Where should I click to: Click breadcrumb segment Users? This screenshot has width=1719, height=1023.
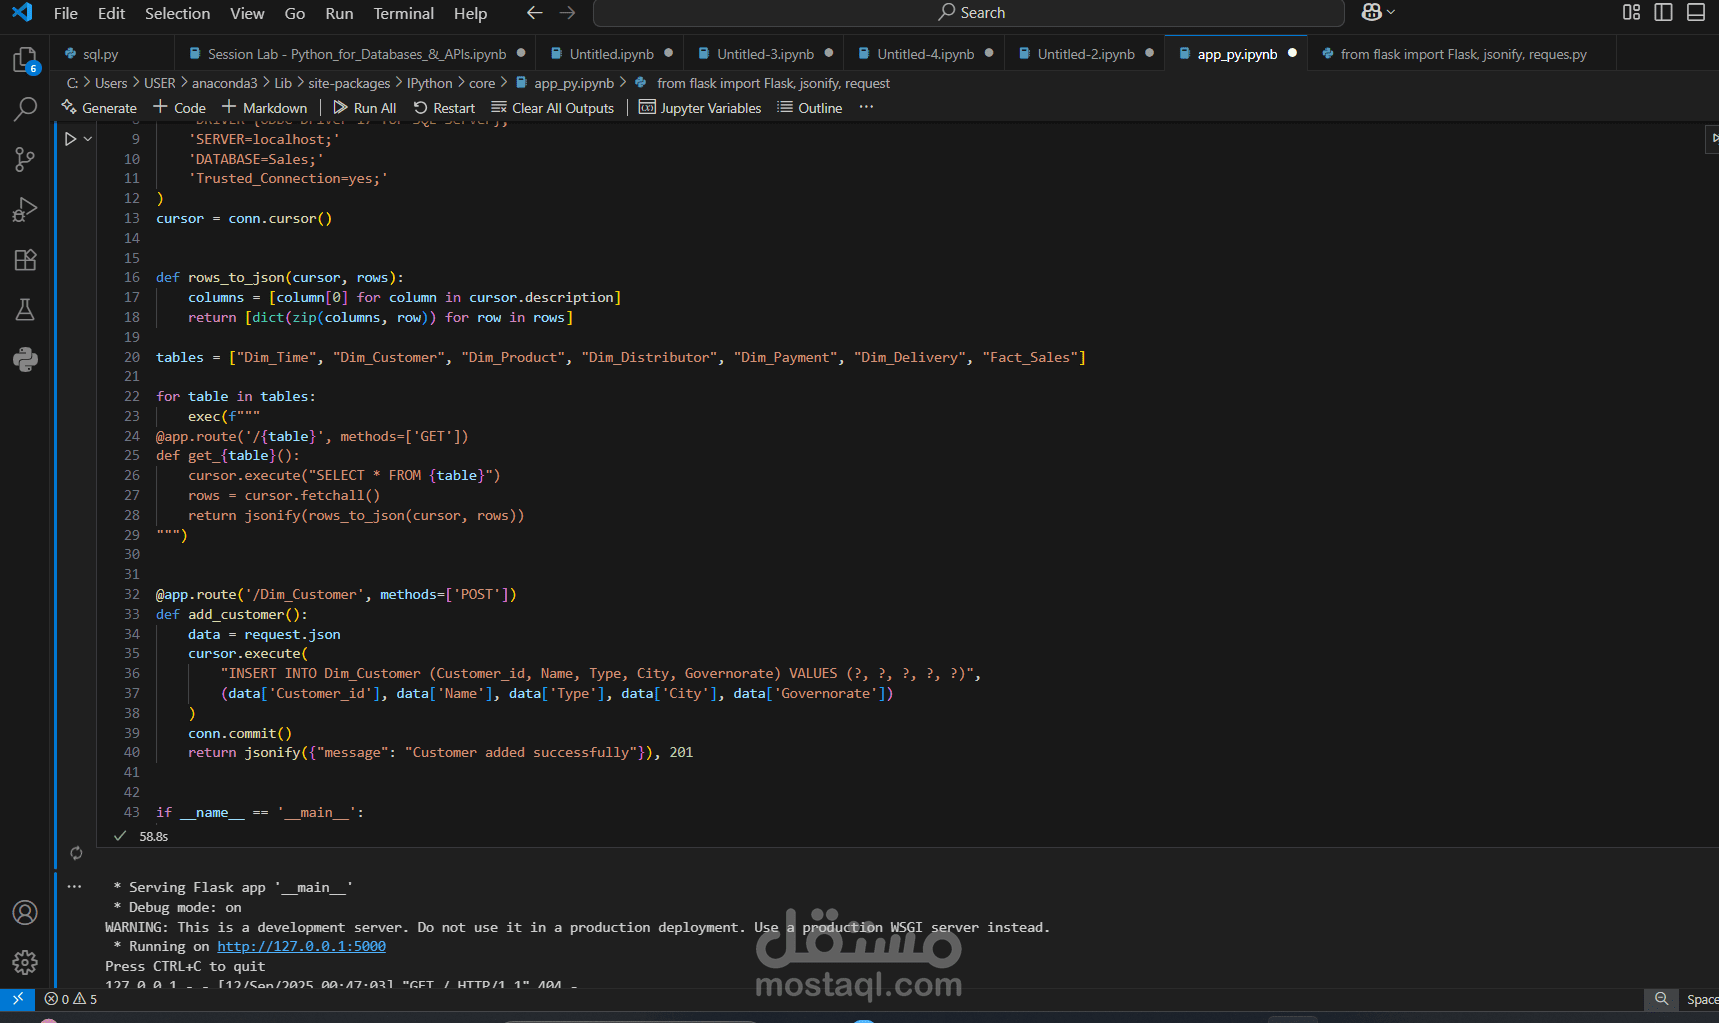(x=111, y=83)
